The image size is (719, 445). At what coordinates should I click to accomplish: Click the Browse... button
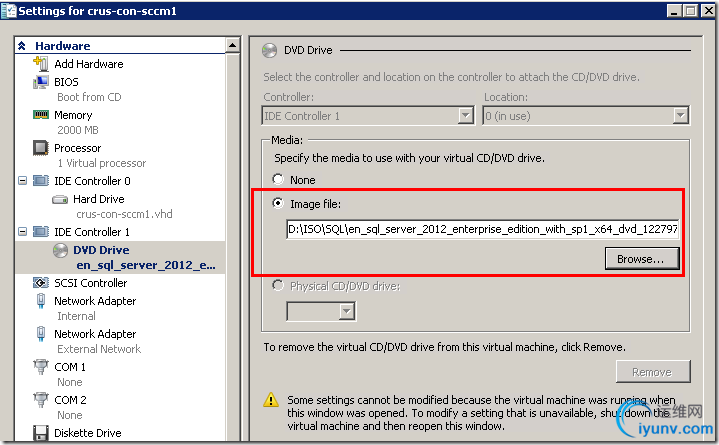click(x=642, y=259)
